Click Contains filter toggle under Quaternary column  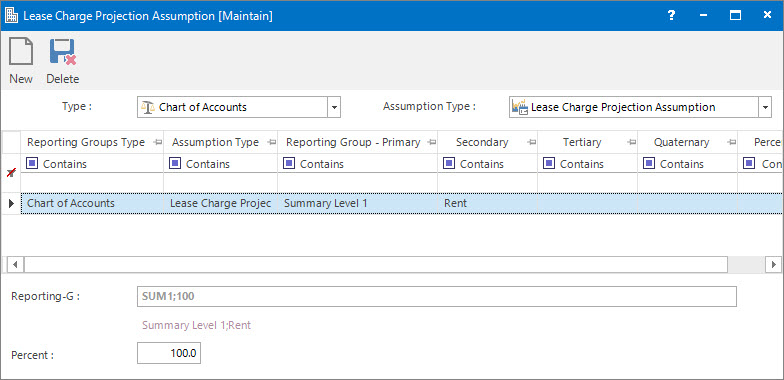(648, 164)
